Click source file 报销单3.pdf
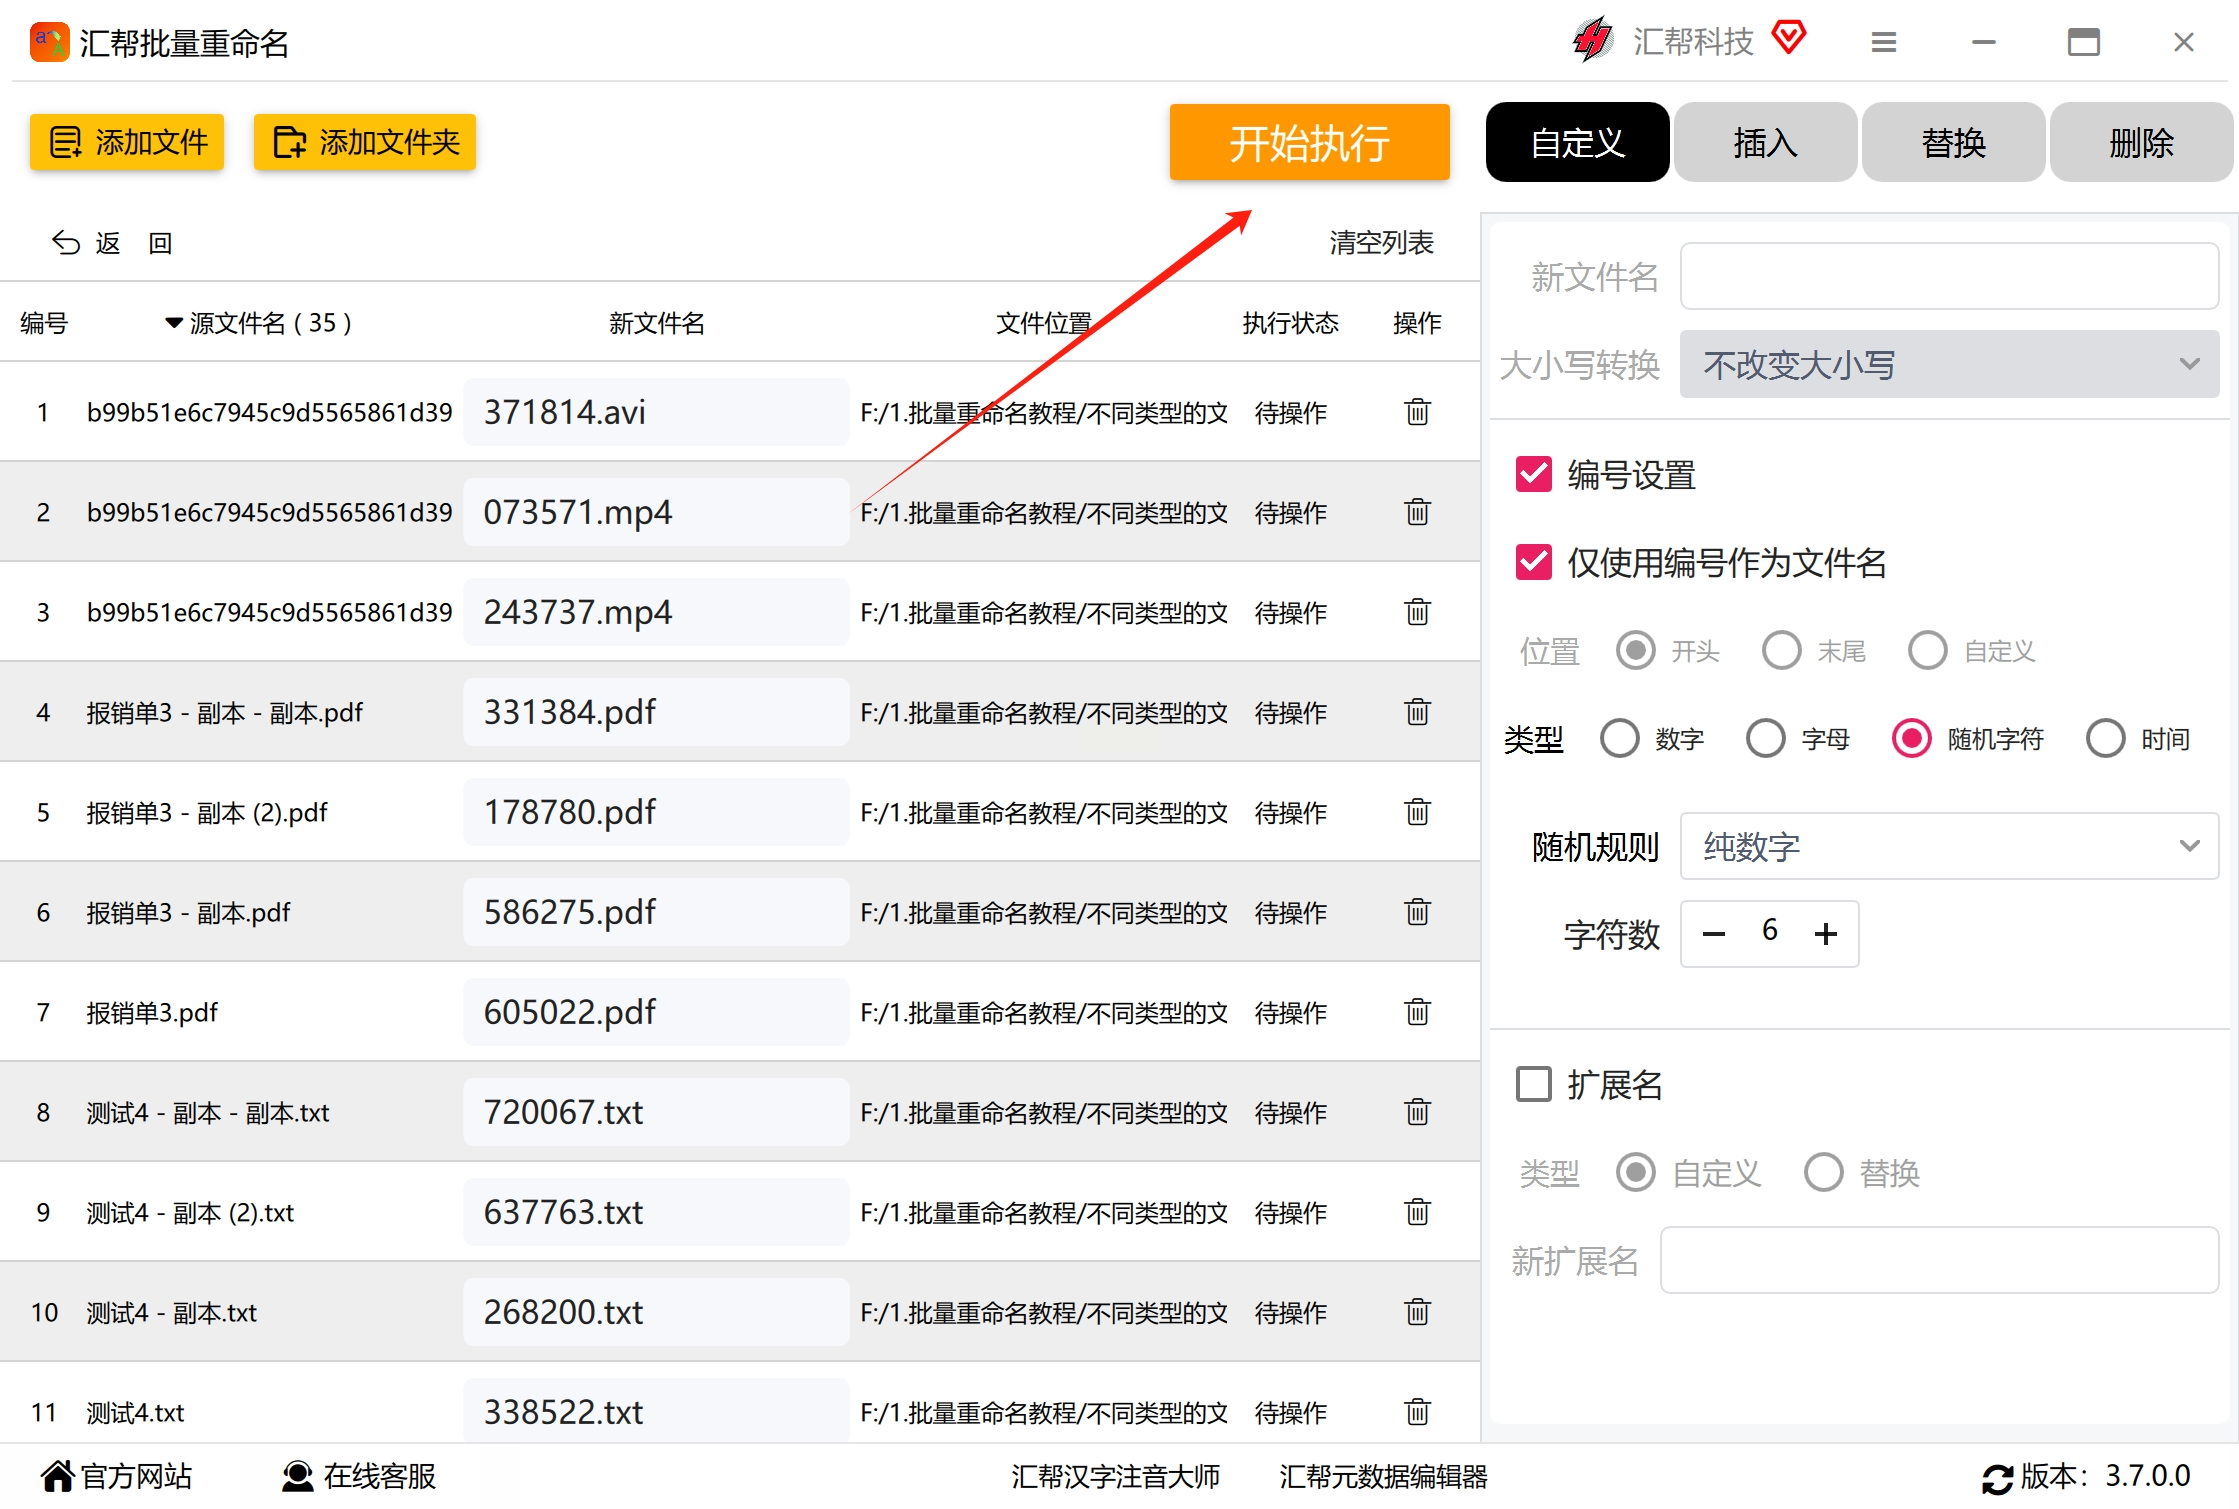 tap(152, 1013)
